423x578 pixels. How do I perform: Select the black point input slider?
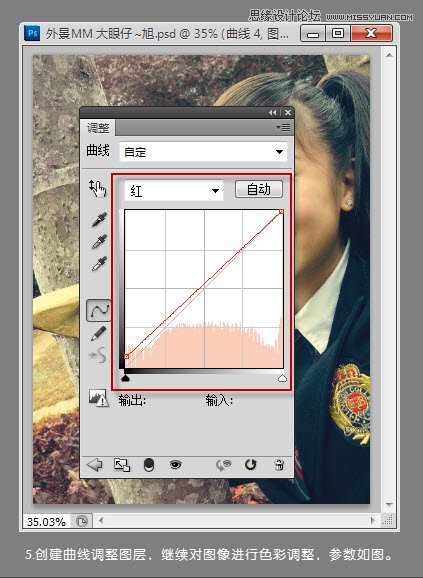pyautogui.click(x=126, y=378)
